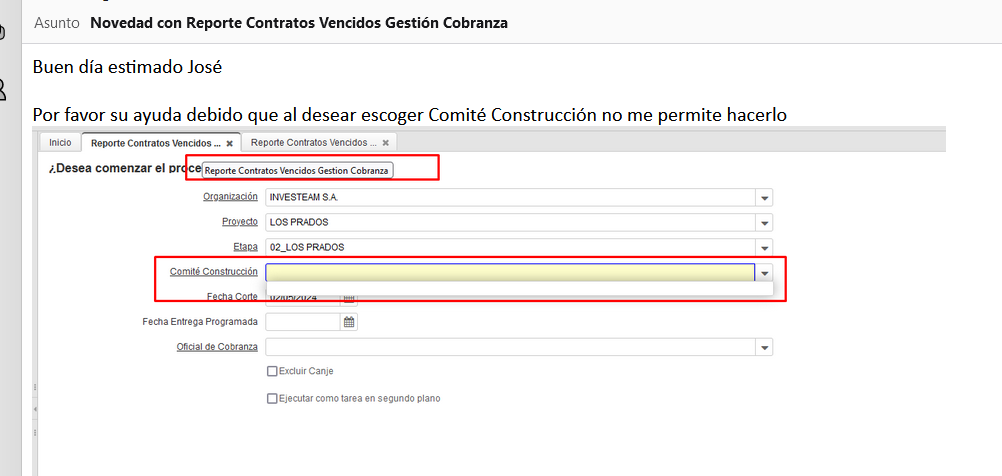Click the Organización label link

(x=230, y=197)
